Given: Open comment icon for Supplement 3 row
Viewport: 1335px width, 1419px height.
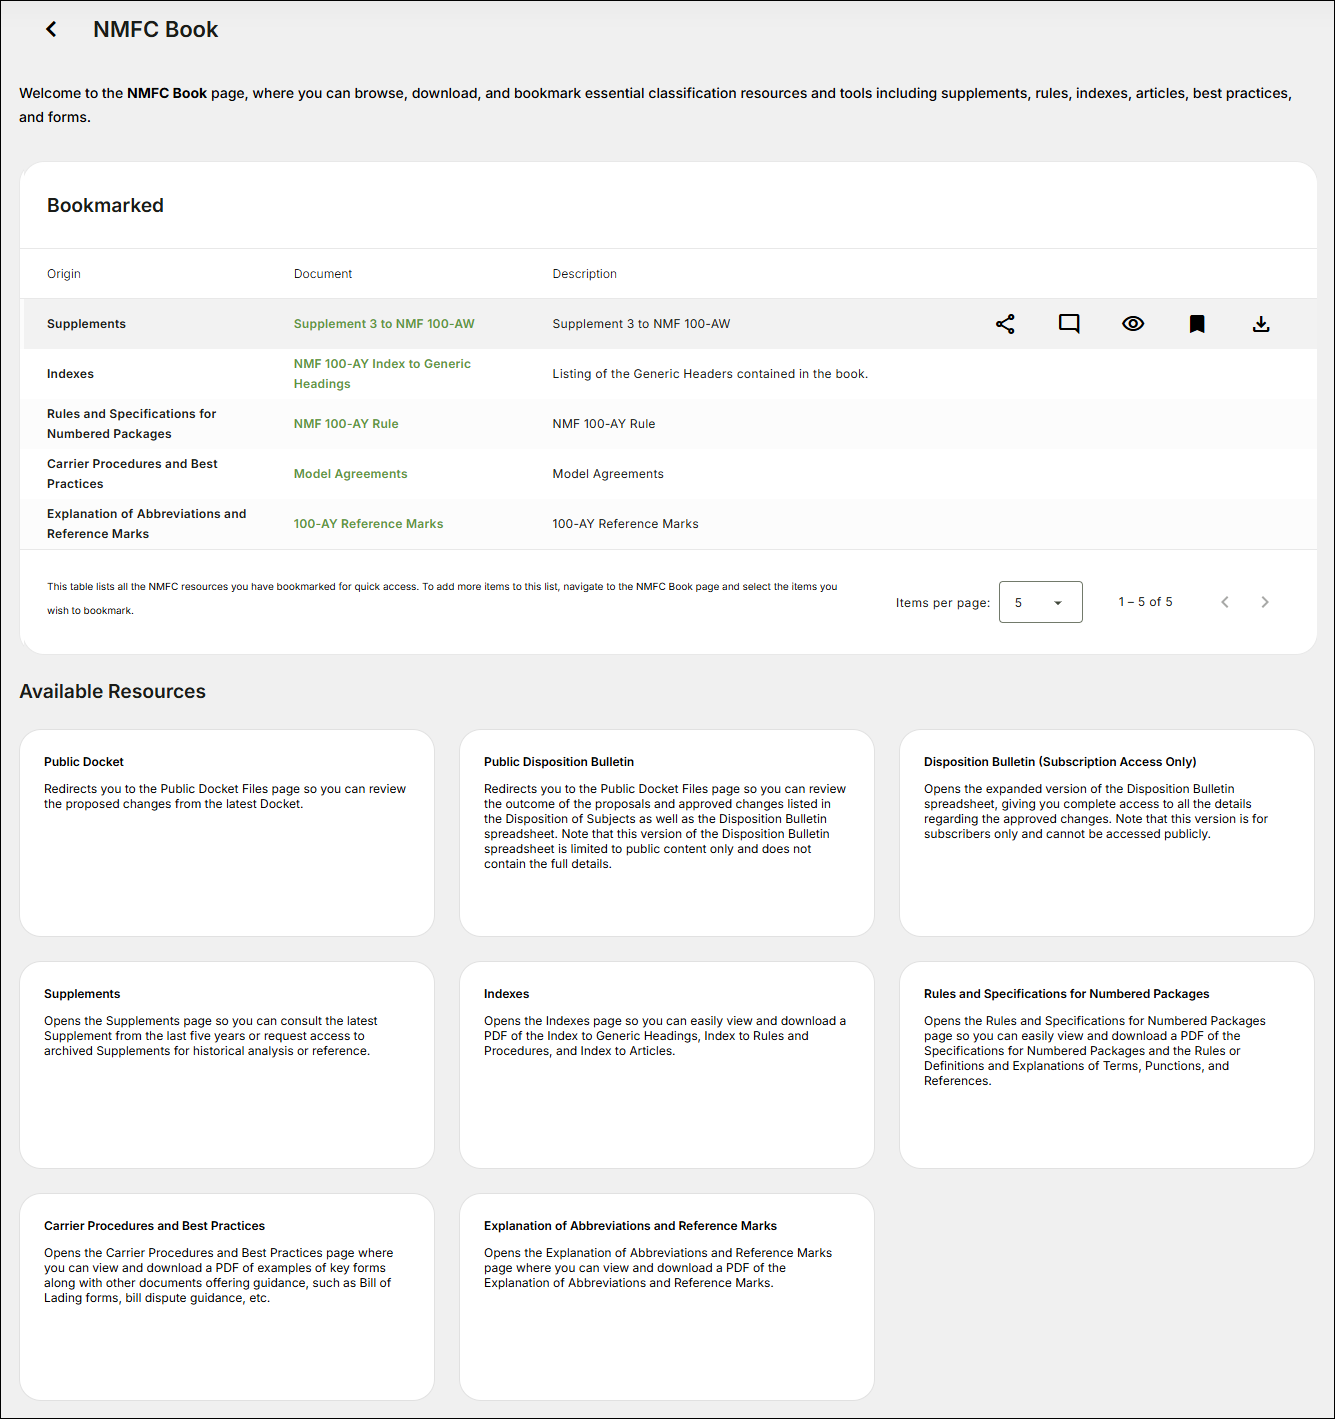Looking at the screenshot, I should 1069,324.
